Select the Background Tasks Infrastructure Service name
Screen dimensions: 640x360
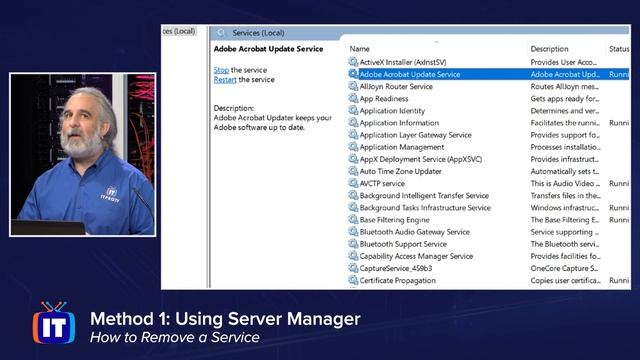(425, 208)
